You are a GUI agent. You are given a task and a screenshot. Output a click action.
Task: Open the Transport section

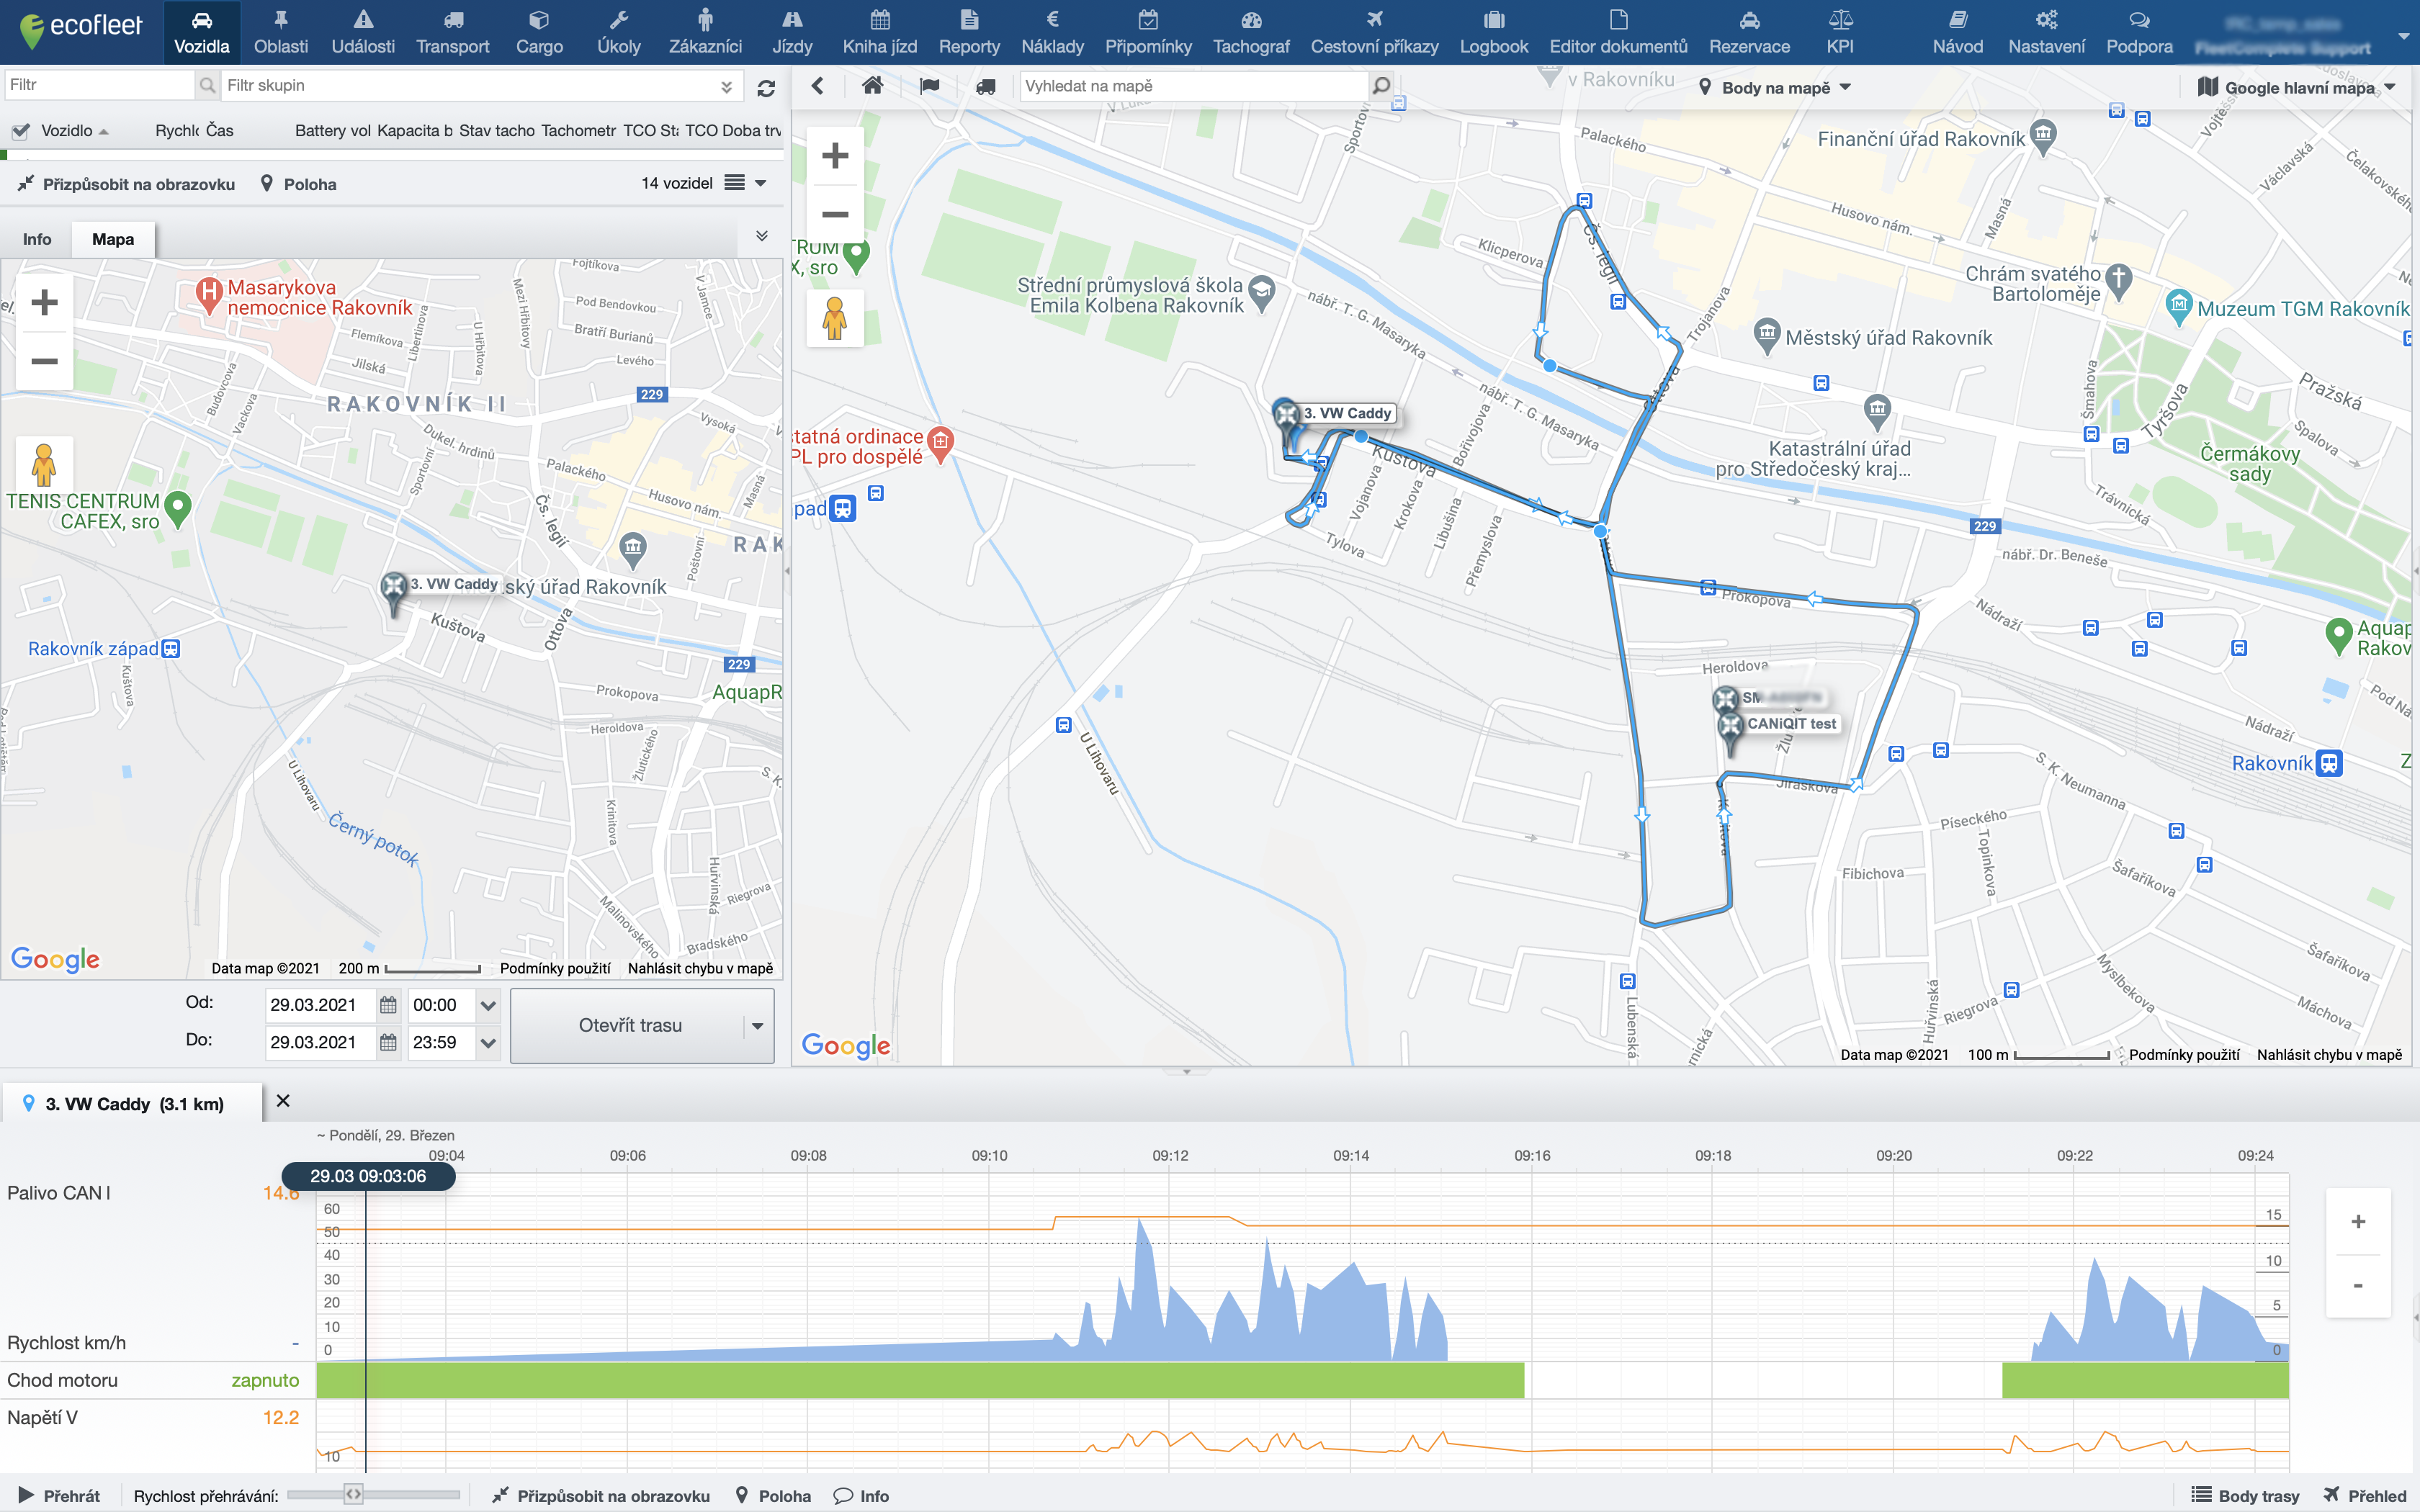coord(453,32)
